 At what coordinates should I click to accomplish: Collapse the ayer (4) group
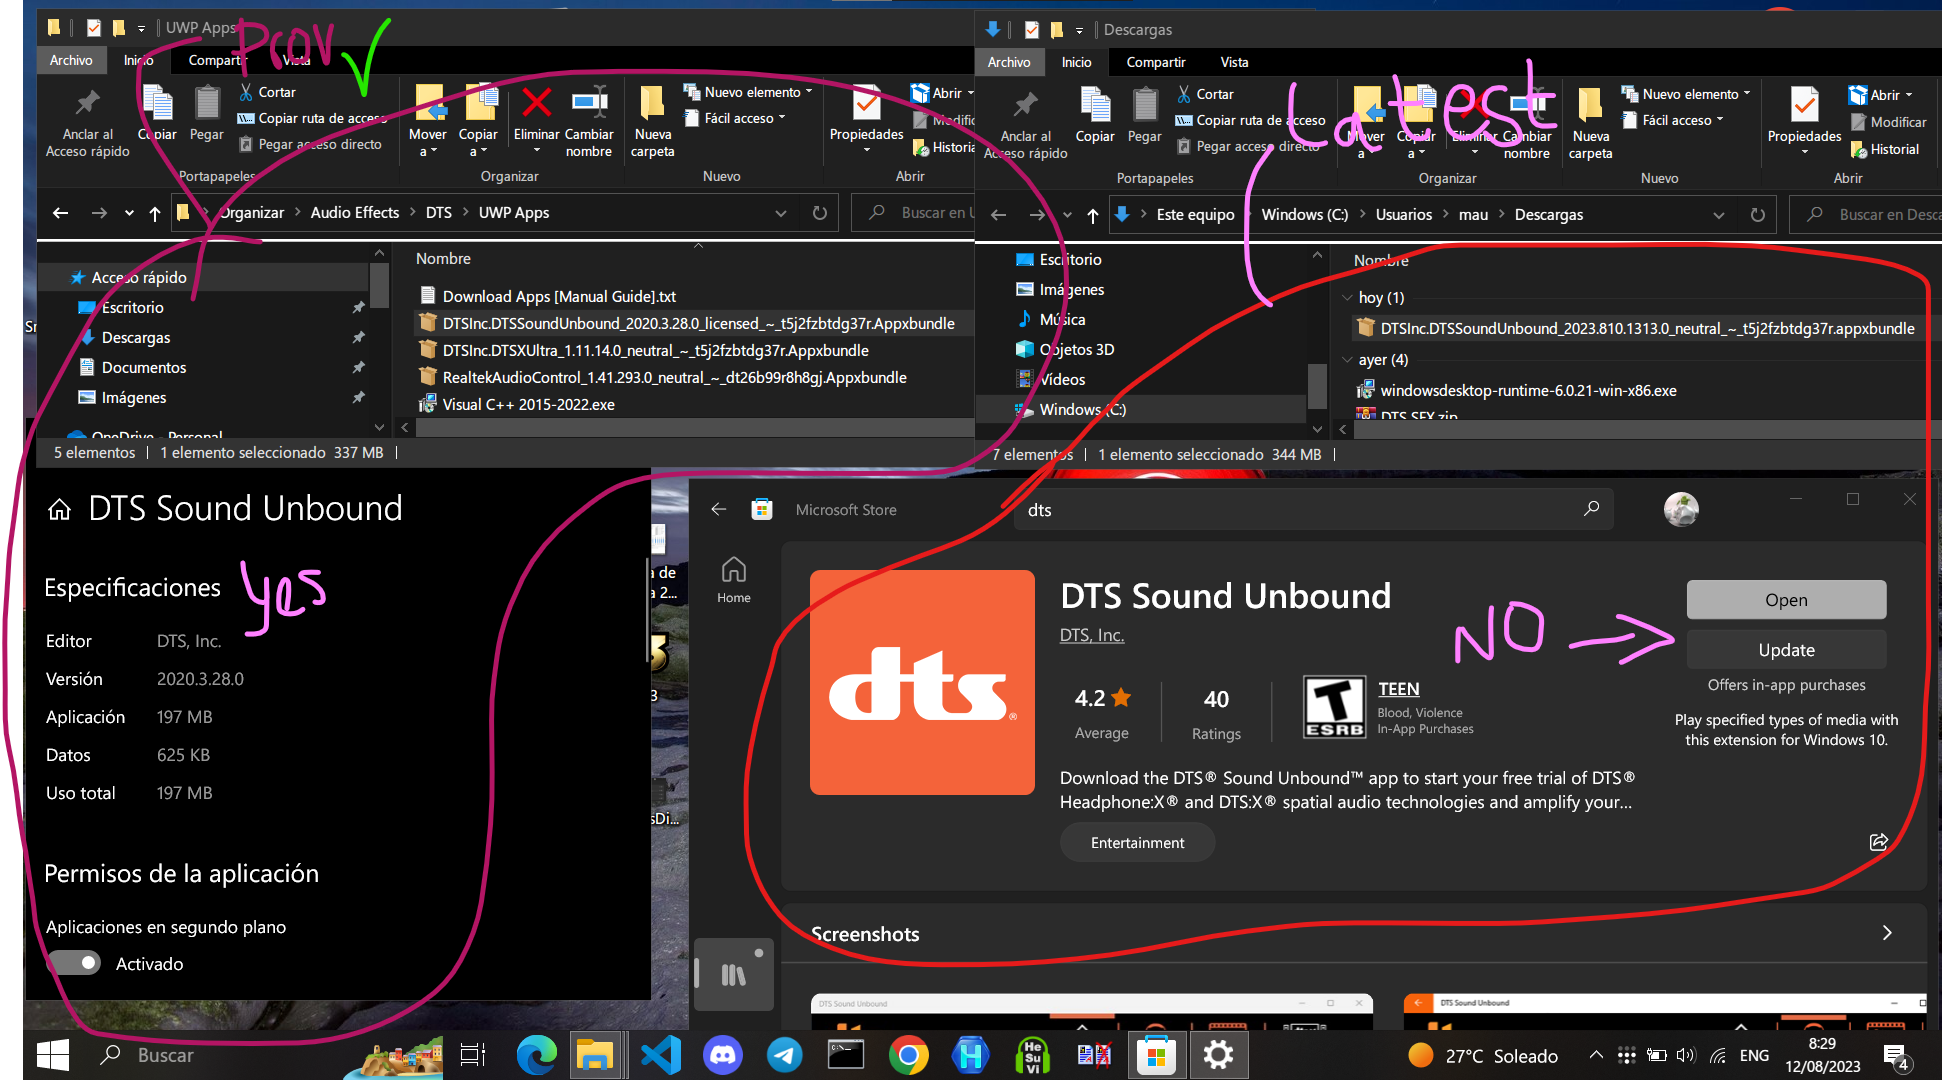[x=1348, y=360]
